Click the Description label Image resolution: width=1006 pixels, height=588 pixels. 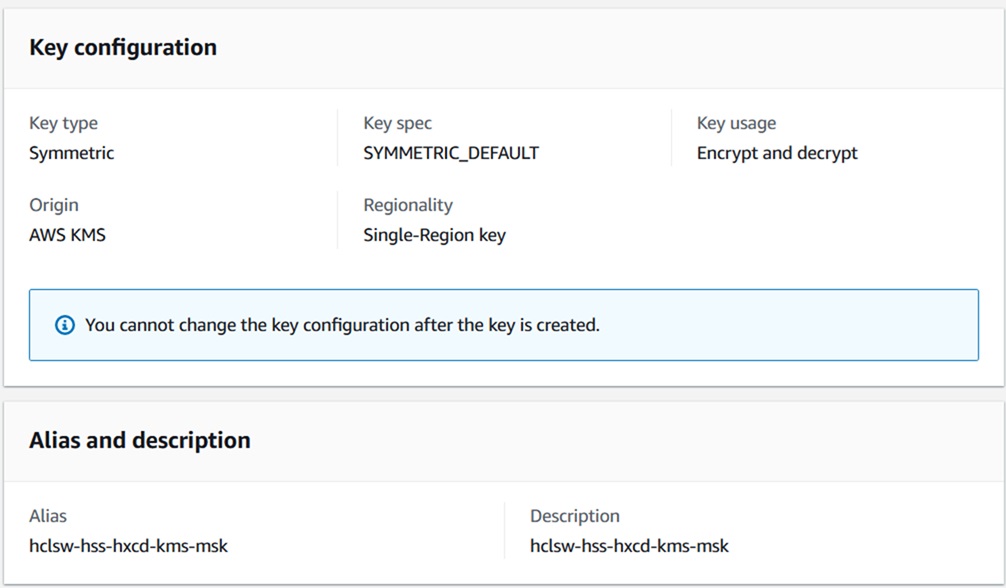(x=575, y=516)
